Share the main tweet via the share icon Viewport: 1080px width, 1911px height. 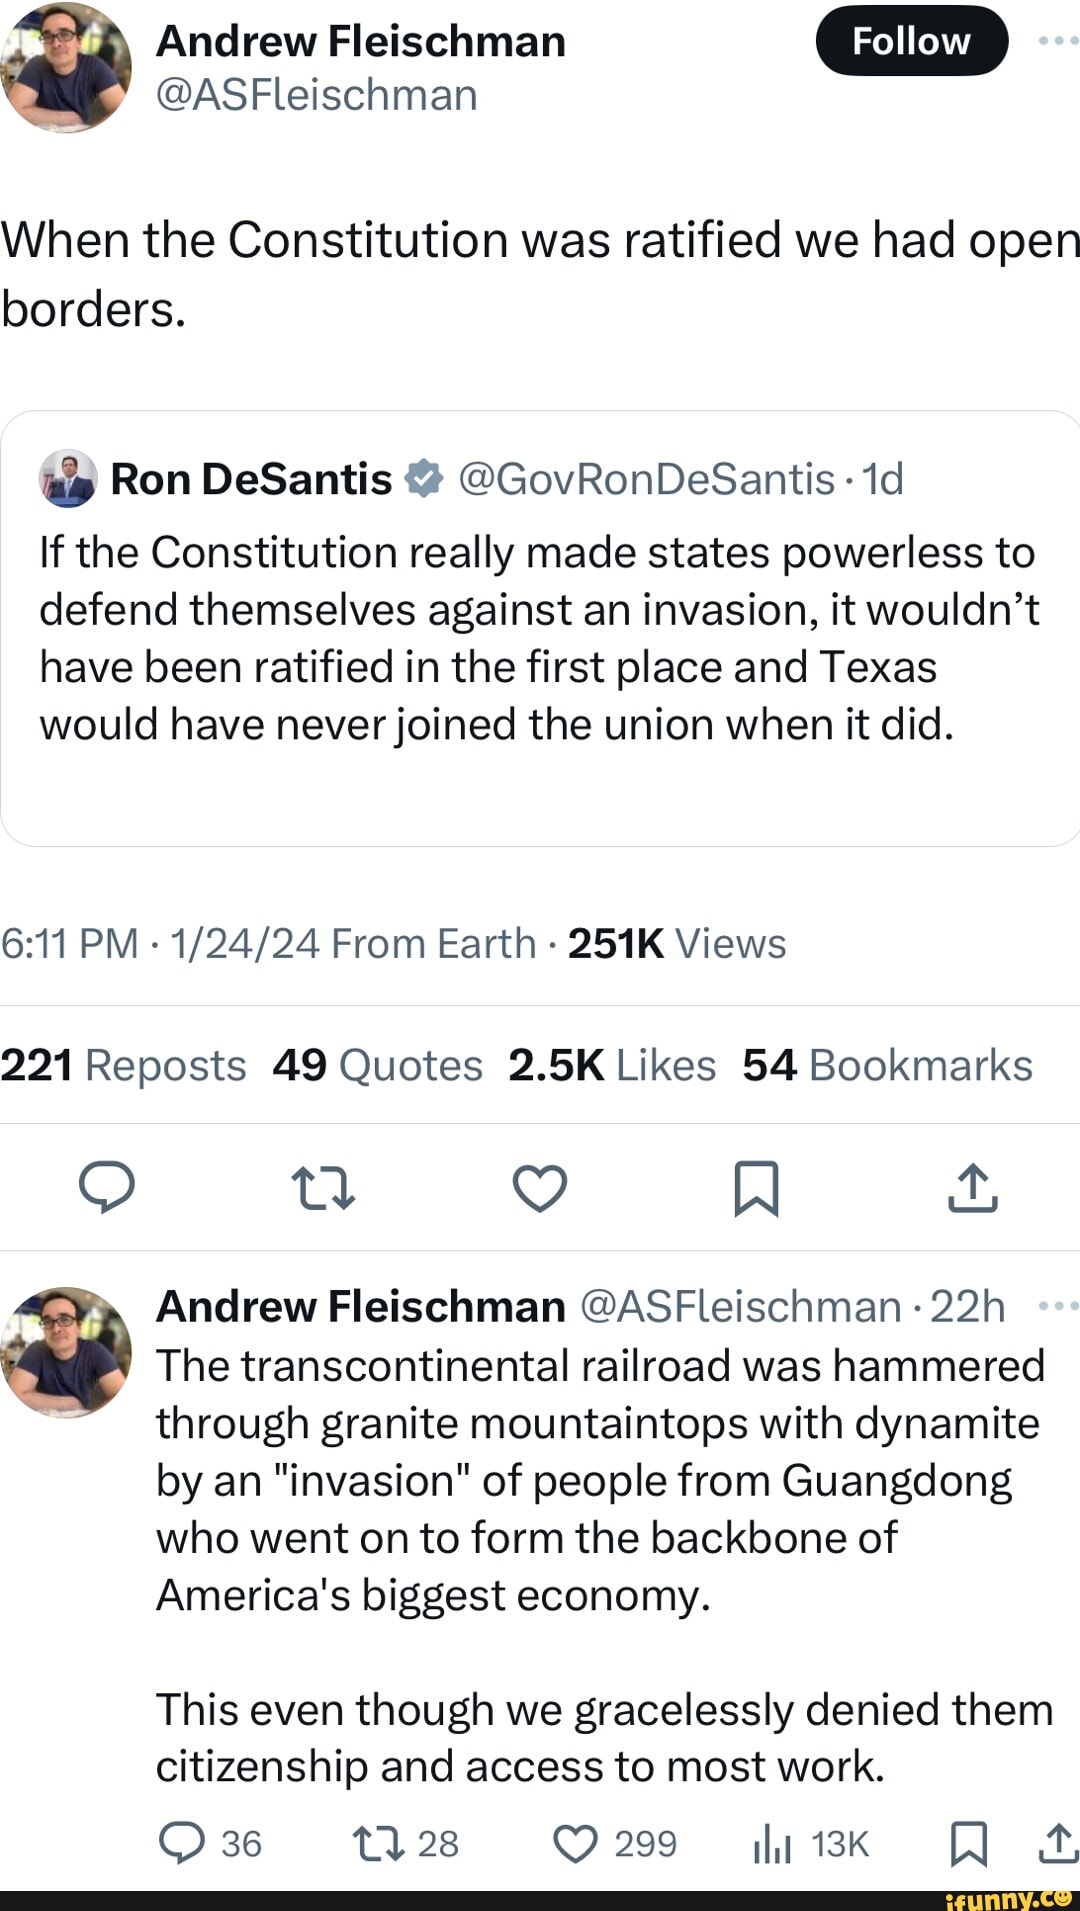(972, 1187)
